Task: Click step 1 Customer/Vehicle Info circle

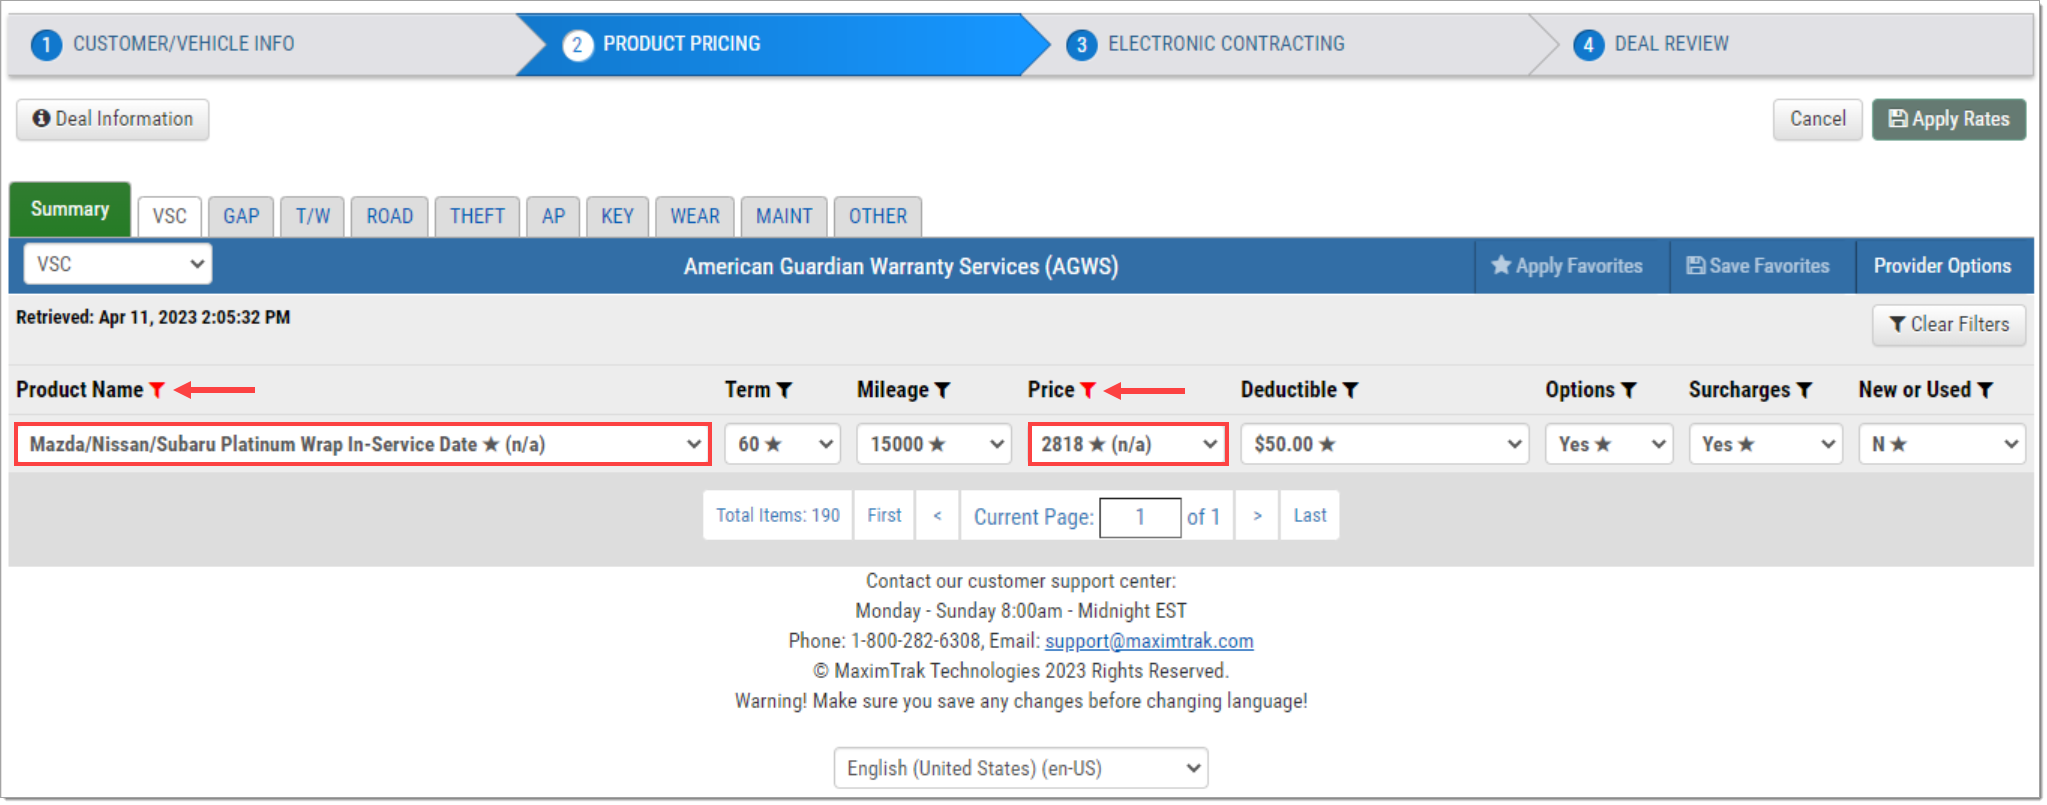Action: pyautogui.click(x=46, y=45)
